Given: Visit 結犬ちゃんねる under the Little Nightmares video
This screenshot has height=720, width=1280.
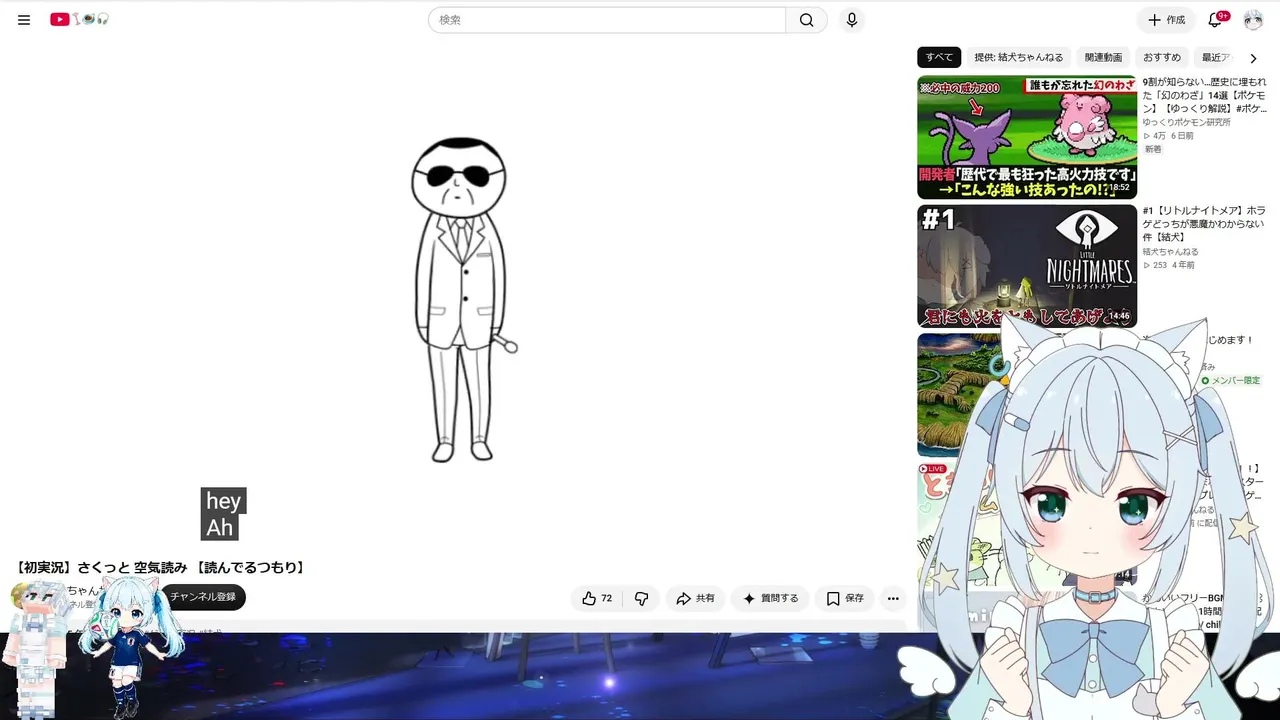Looking at the screenshot, I should tap(1171, 252).
